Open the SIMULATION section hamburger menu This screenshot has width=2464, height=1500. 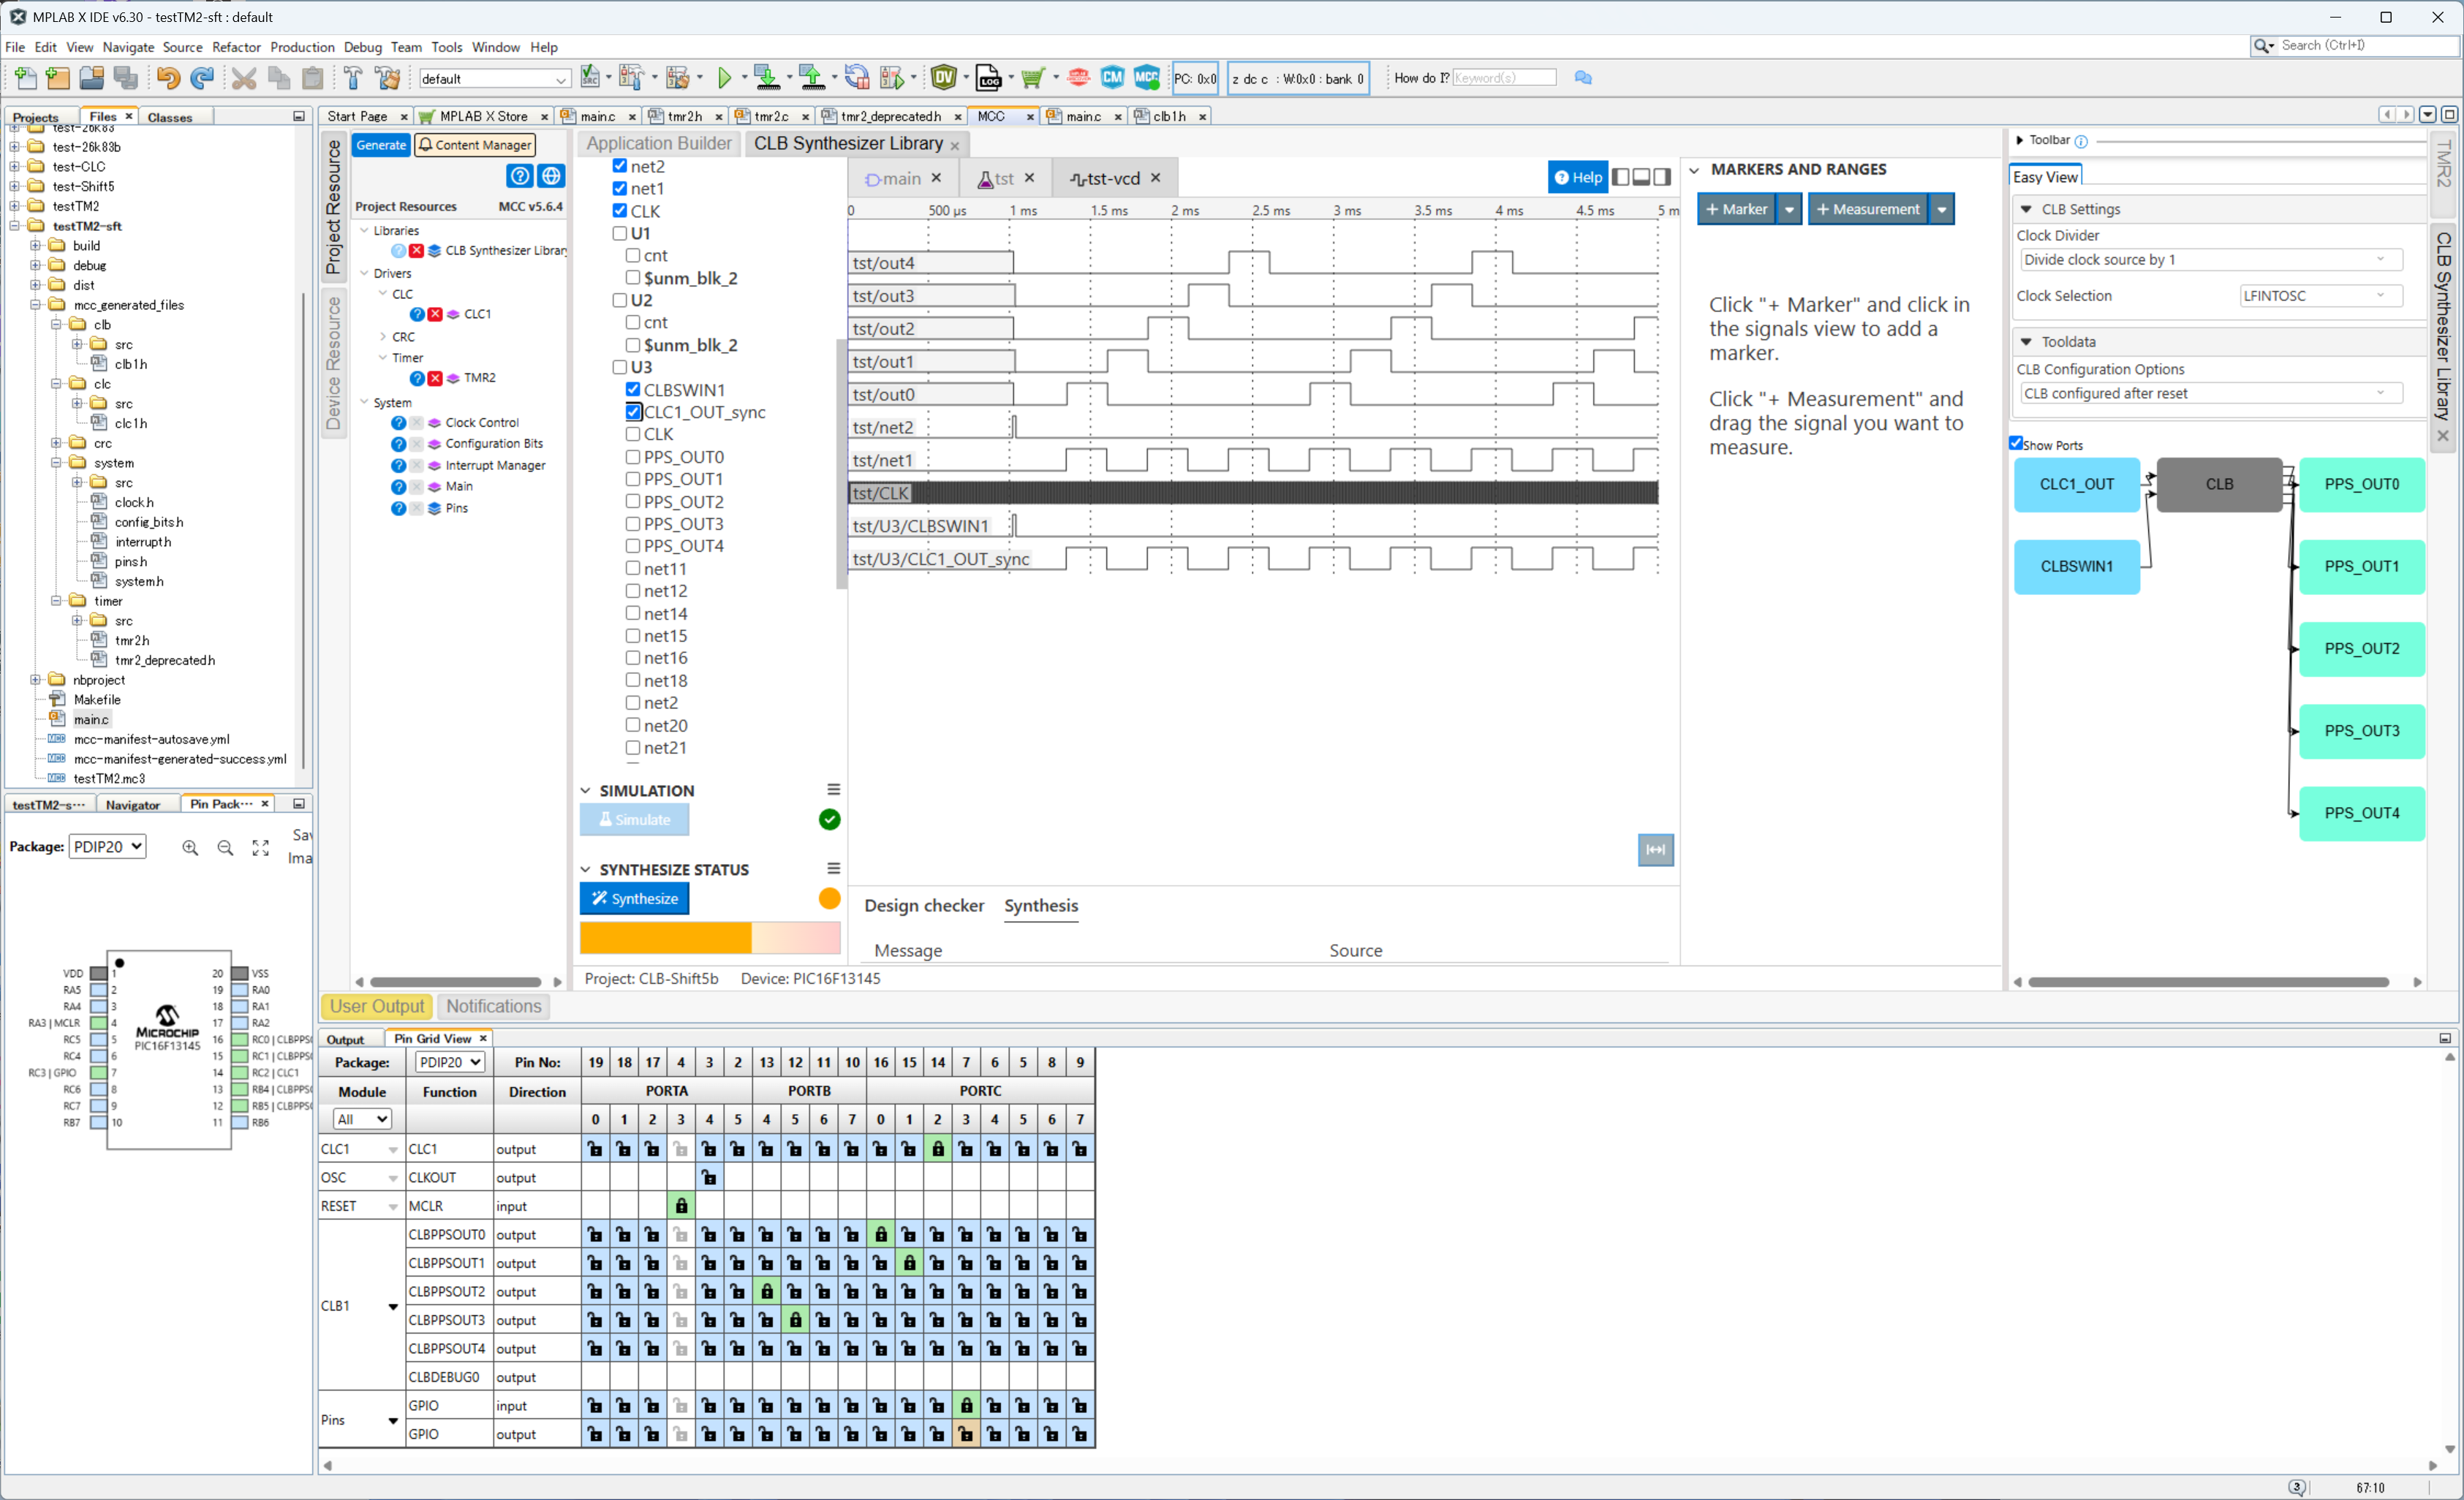[833, 790]
